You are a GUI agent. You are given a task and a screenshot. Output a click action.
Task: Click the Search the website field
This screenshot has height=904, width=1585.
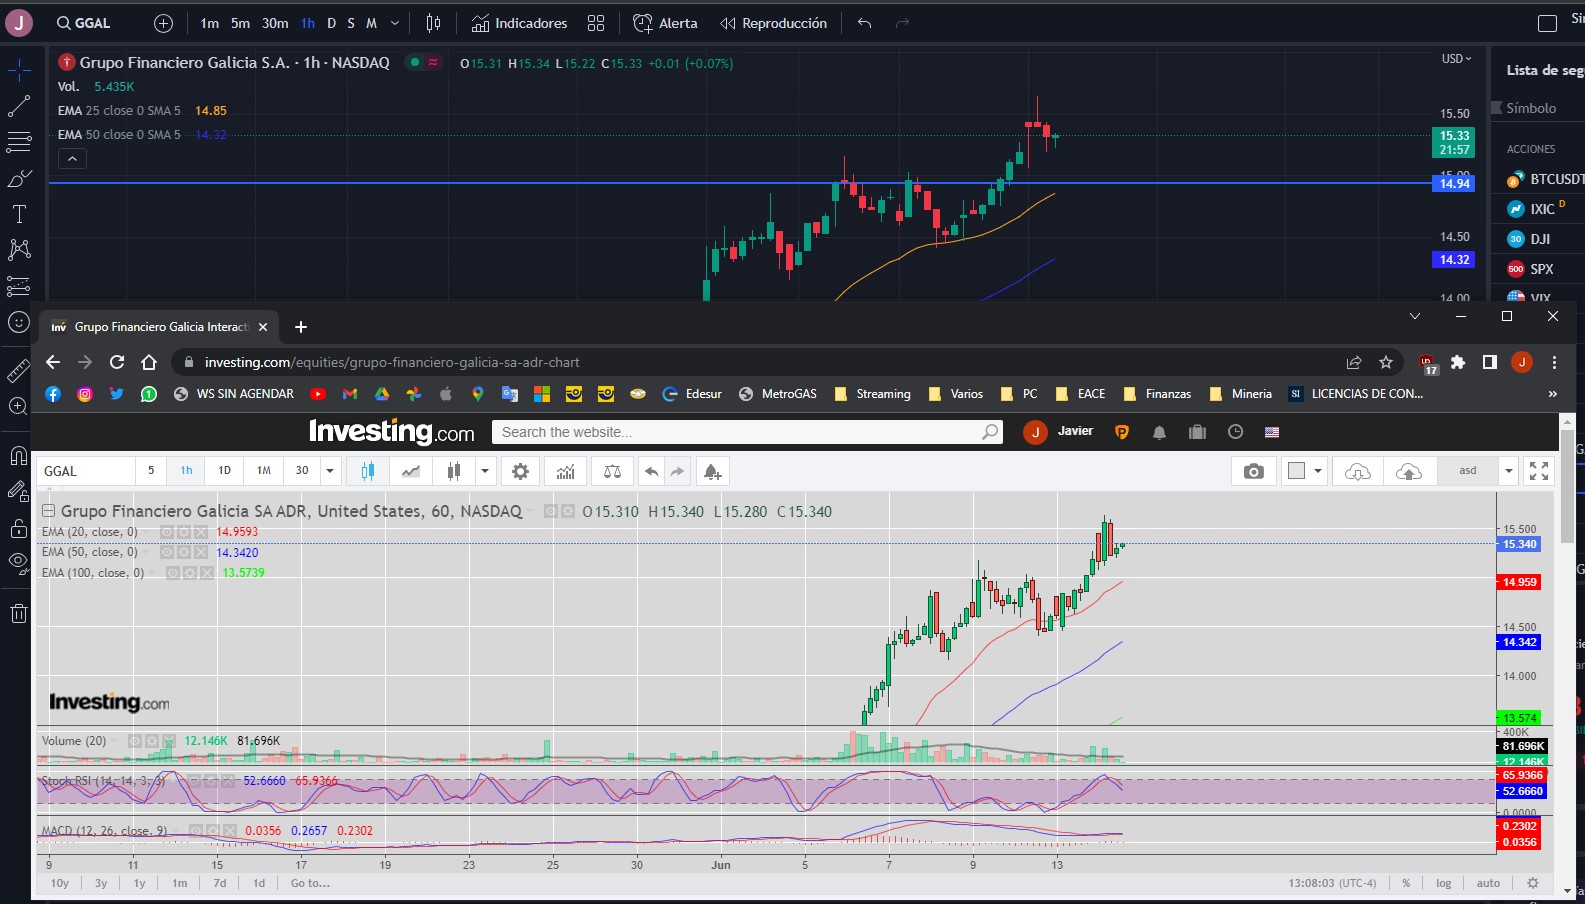pyautogui.click(x=740, y=432)
